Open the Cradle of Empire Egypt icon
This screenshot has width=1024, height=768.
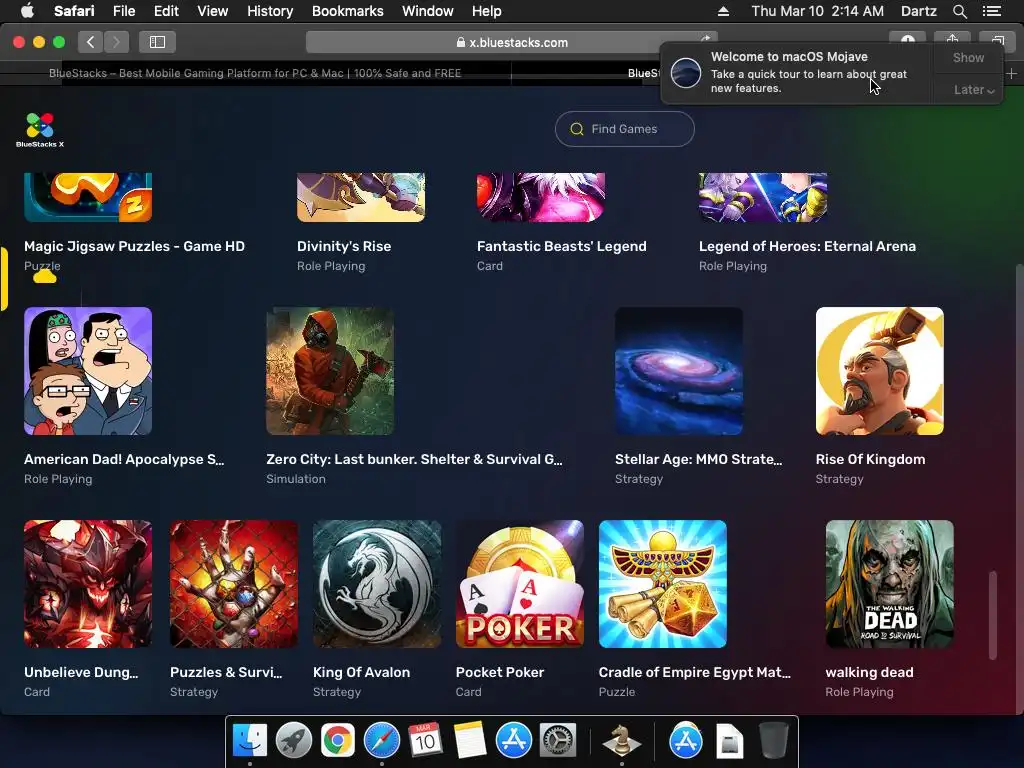663,584
